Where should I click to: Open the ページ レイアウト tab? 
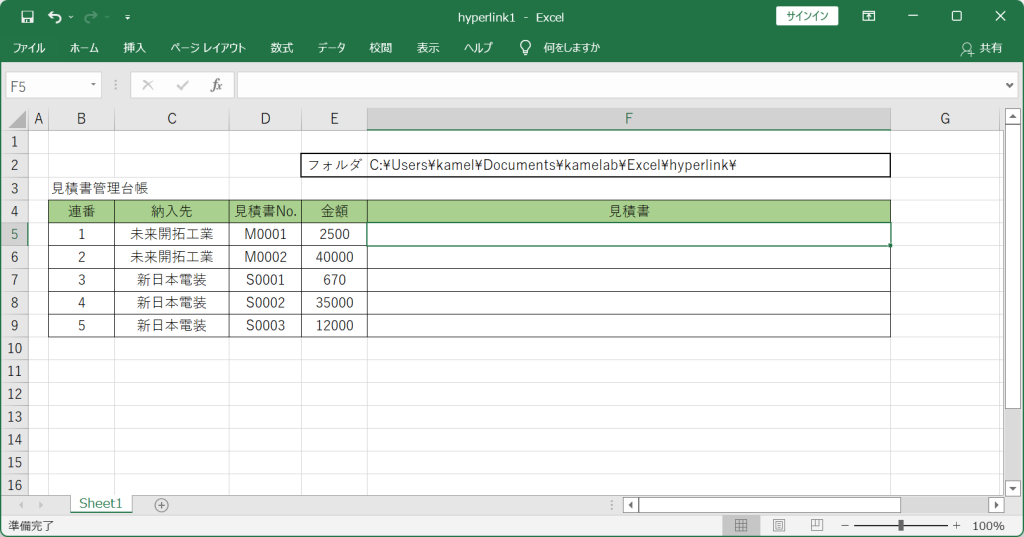click(208, 48)
